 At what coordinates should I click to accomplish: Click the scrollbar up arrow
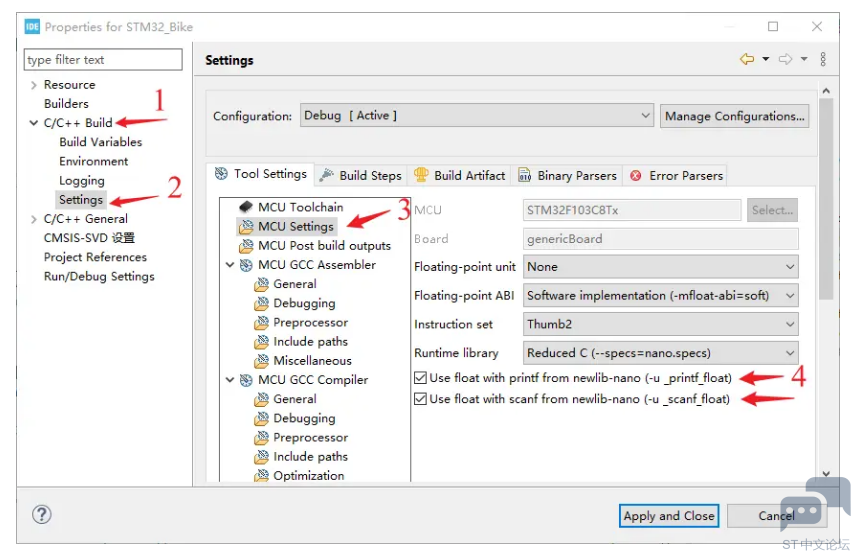pos(826,90)
